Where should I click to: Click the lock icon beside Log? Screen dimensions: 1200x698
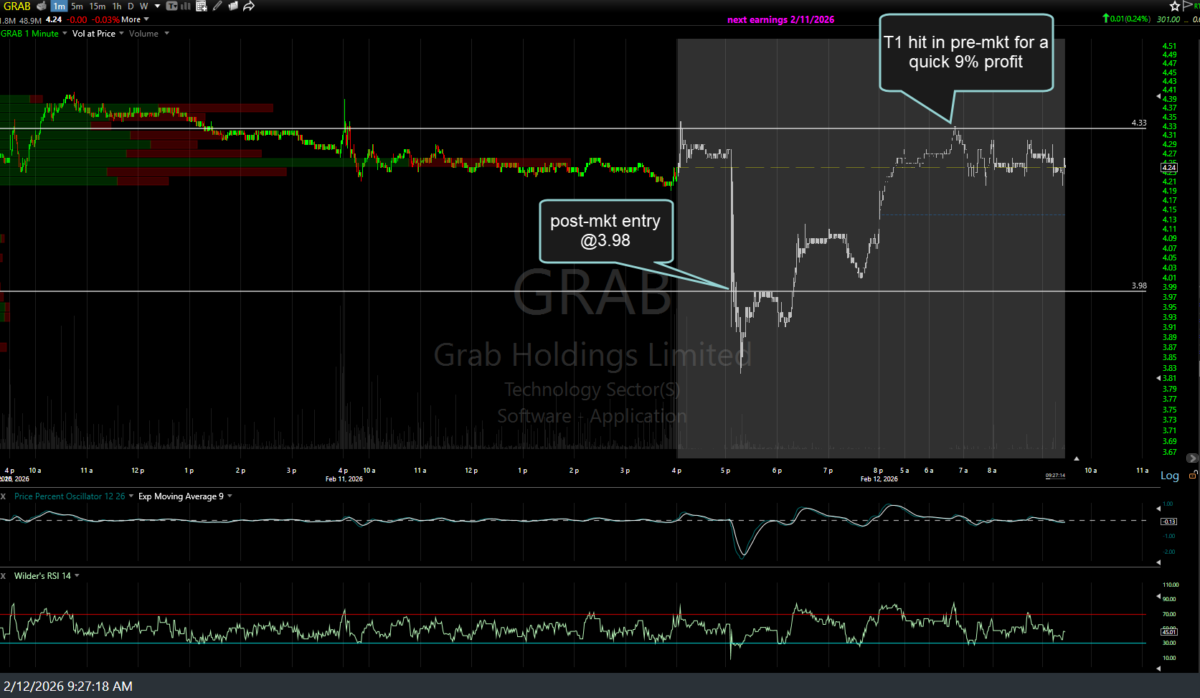point(1189,476)
